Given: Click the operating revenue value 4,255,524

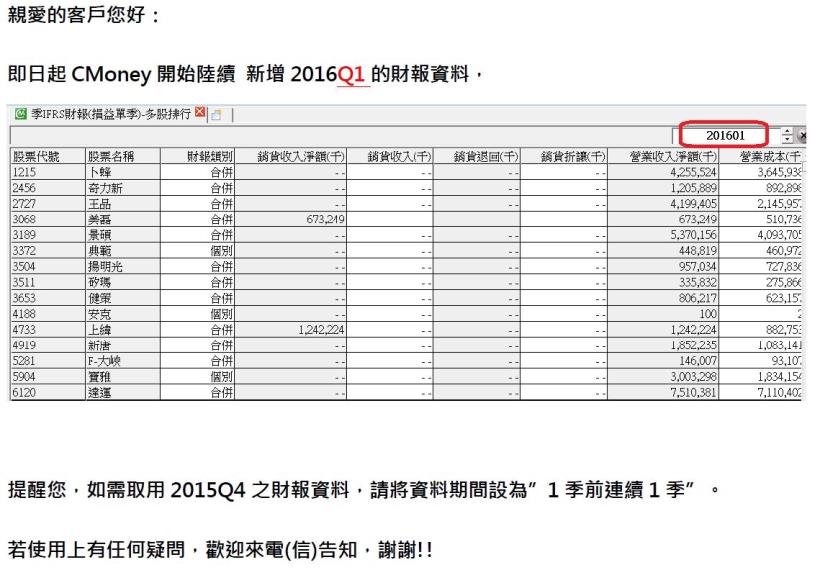Looking at the screenshot, I should (693, 172).
